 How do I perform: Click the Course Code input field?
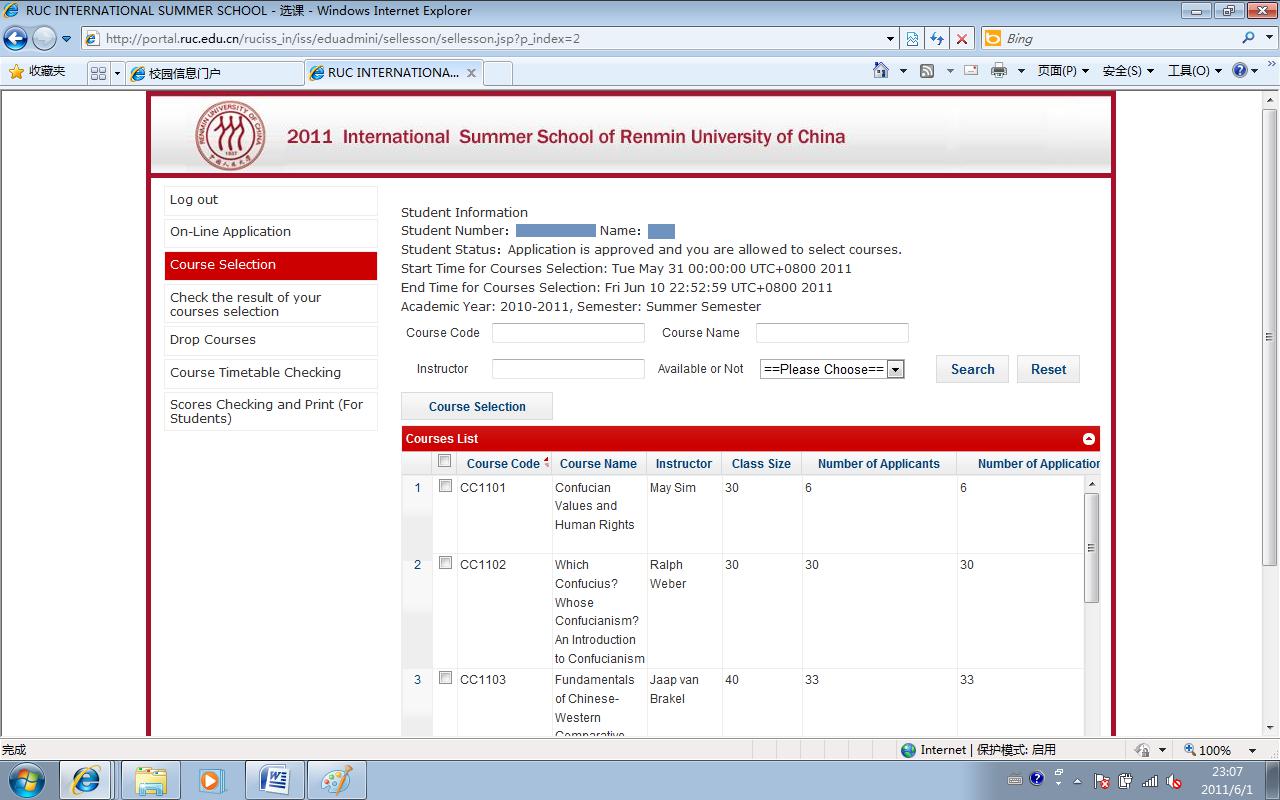pos(568,333)
